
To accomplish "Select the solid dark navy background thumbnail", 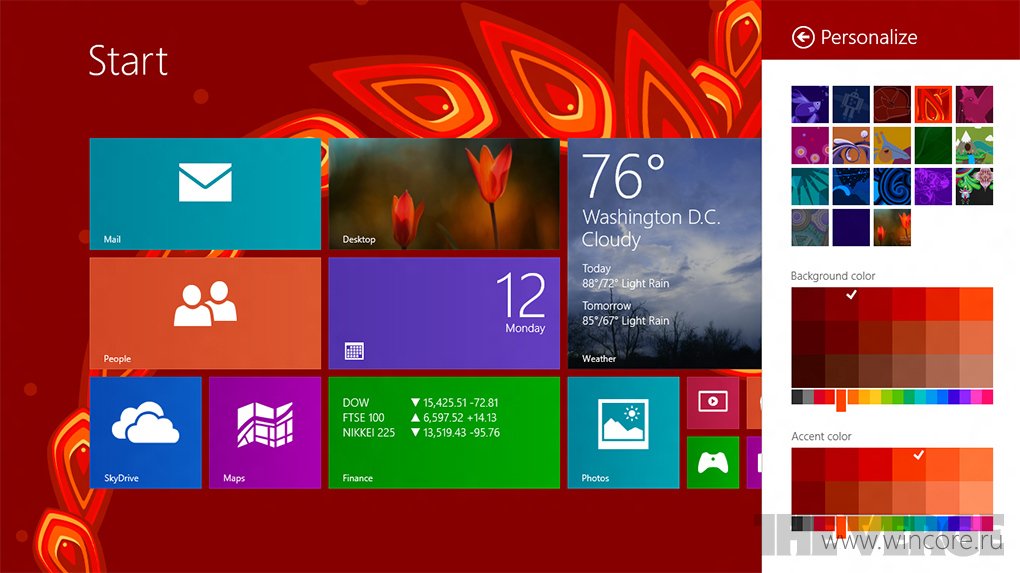I will click(851, 227).
